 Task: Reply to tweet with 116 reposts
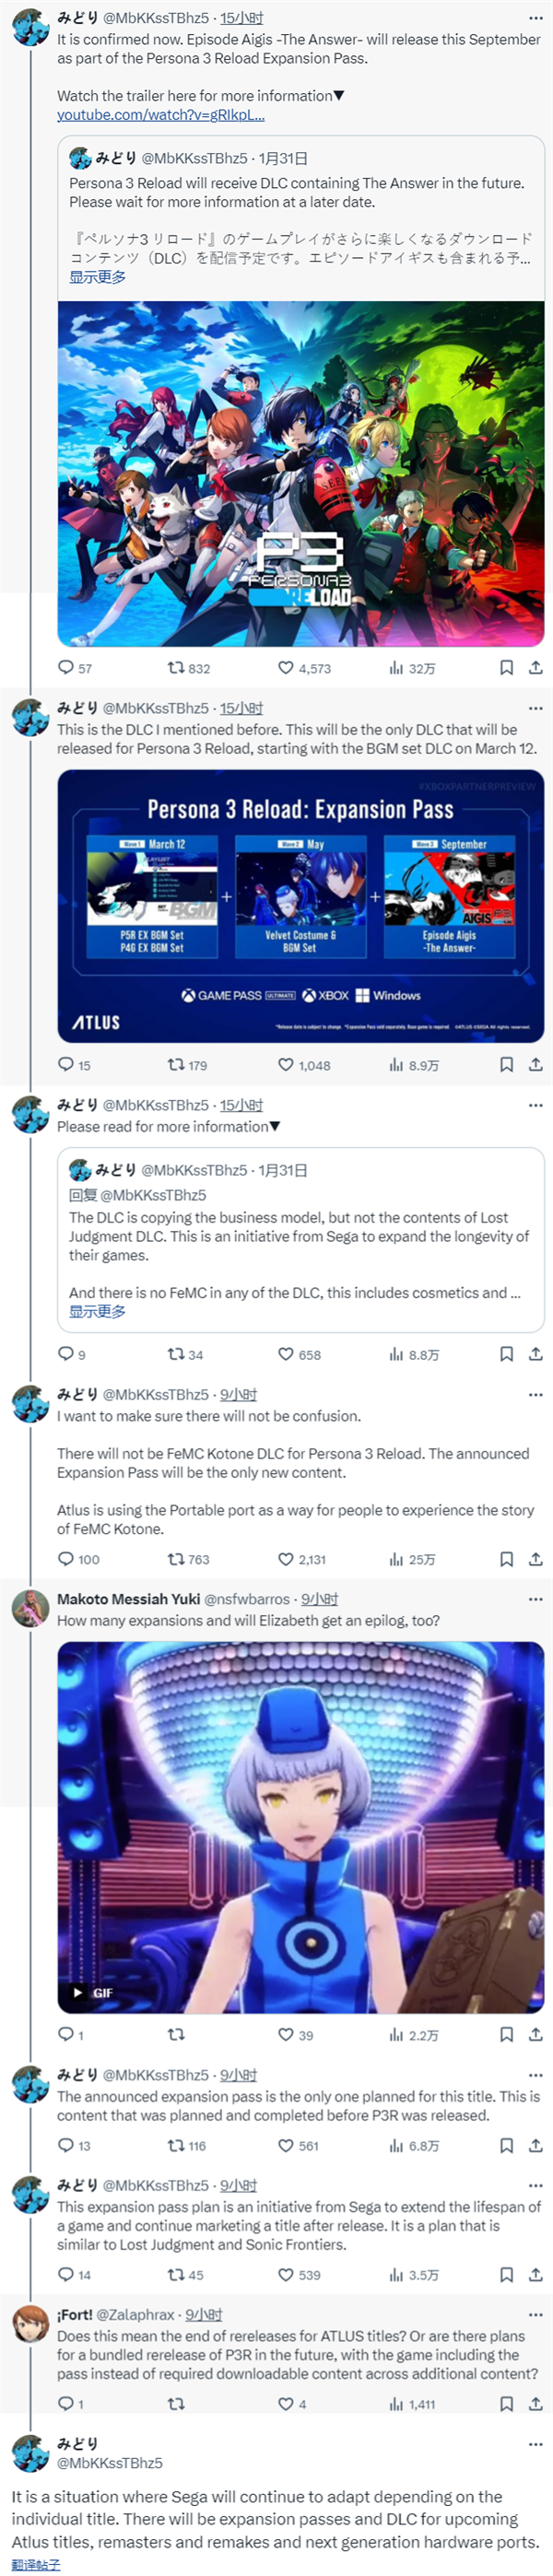66,2145
